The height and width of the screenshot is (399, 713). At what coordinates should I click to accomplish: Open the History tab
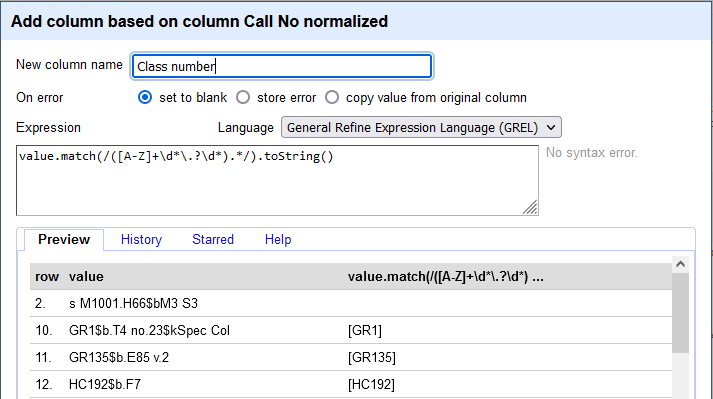[x=141, y=239]
